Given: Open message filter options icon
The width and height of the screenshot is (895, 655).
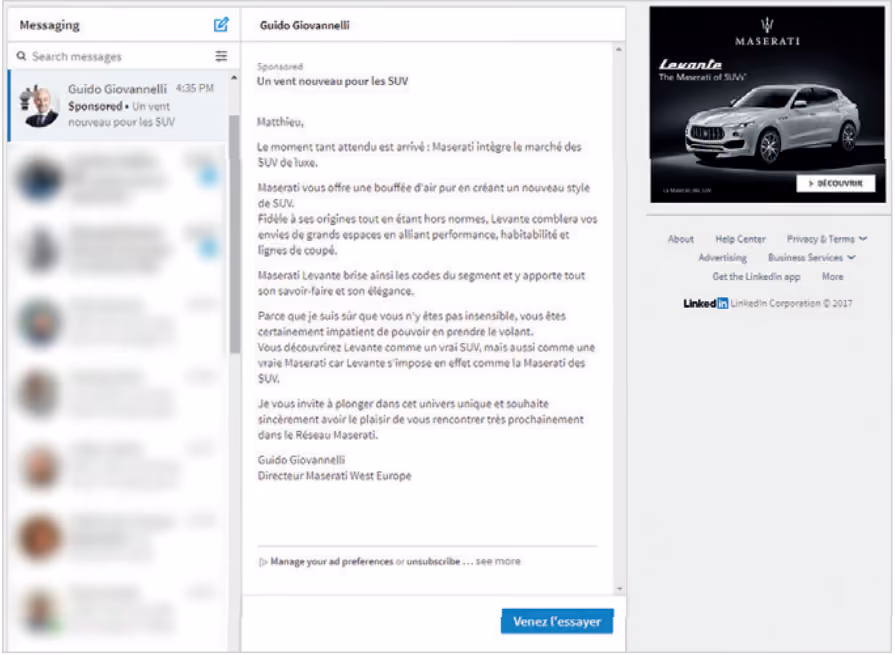Looking at the screenshot, I should pyautogui.click(x=221, y=56).
